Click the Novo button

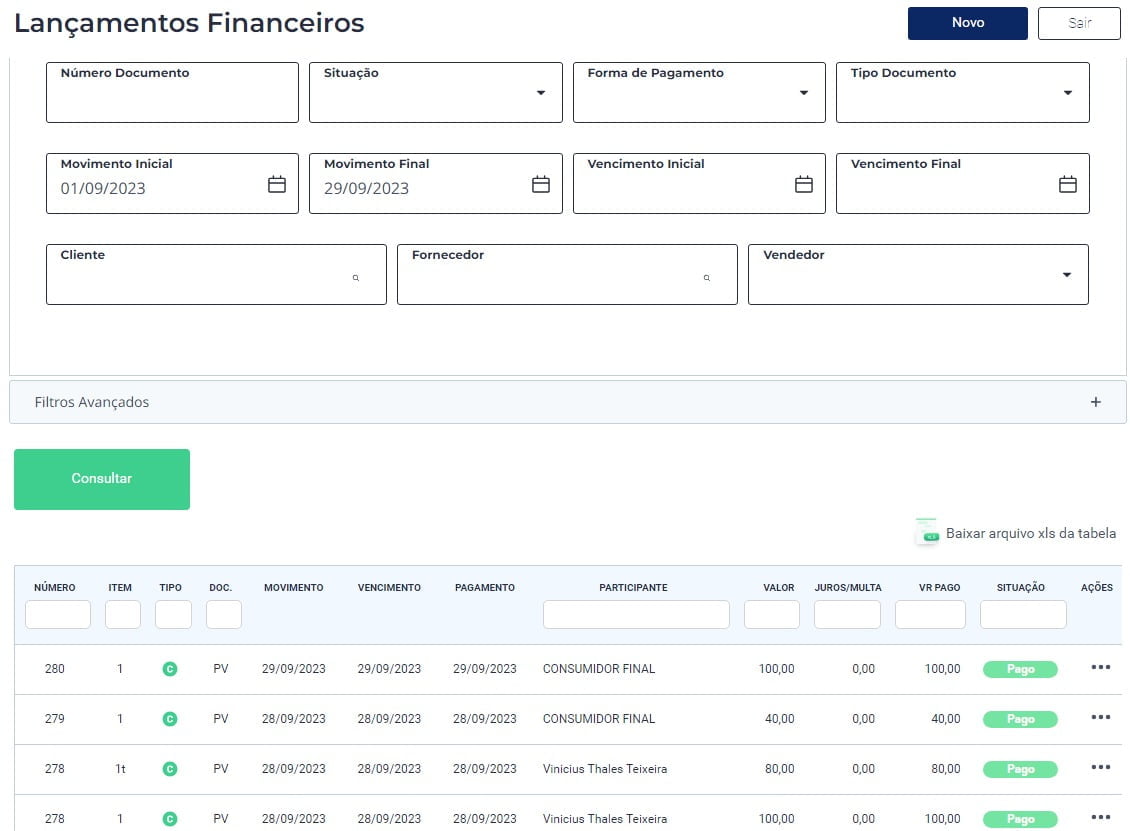967,23
